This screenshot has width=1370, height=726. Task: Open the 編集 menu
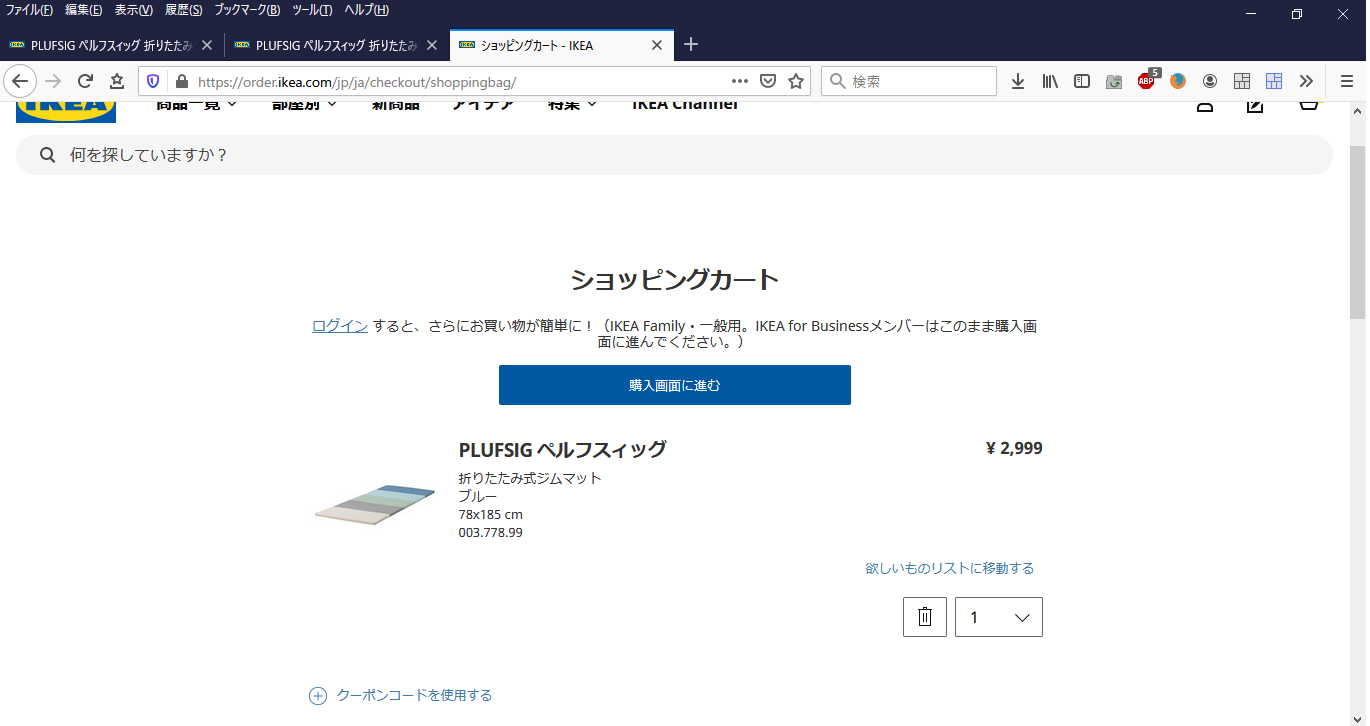click(x=83, y=10)
